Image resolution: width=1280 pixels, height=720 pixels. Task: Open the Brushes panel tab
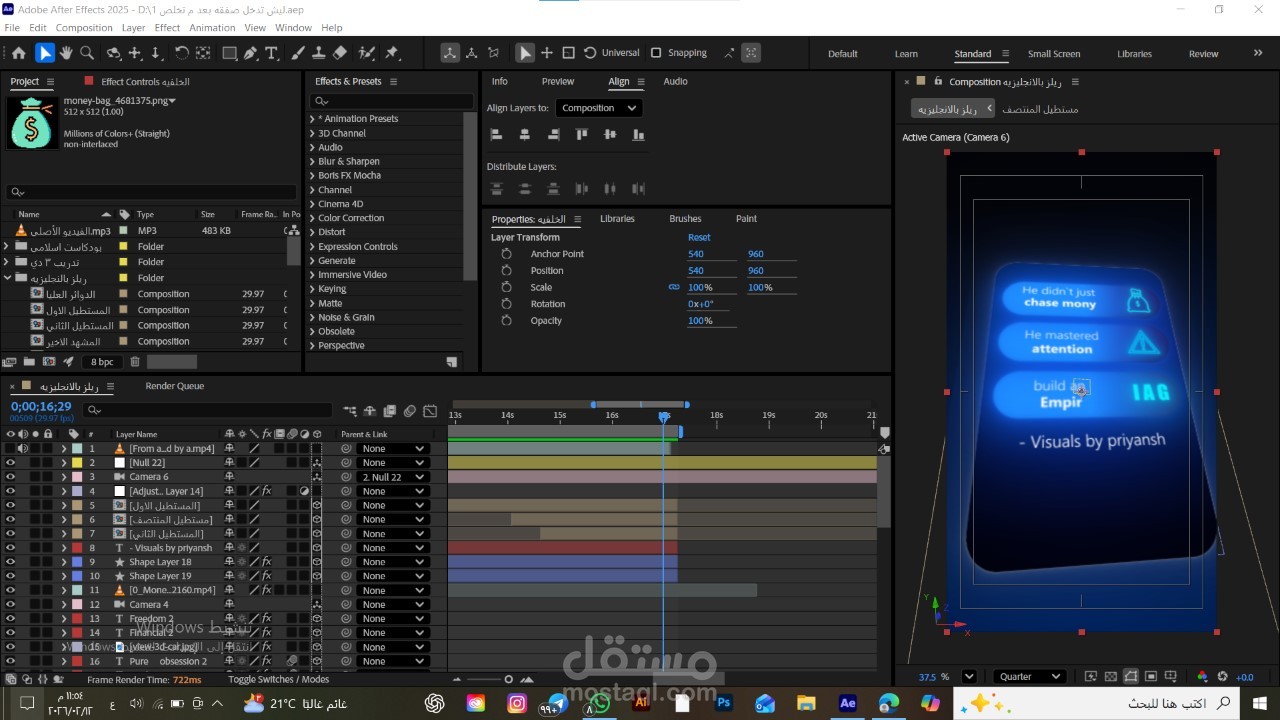pyautogui.click(x=685, y=218)
